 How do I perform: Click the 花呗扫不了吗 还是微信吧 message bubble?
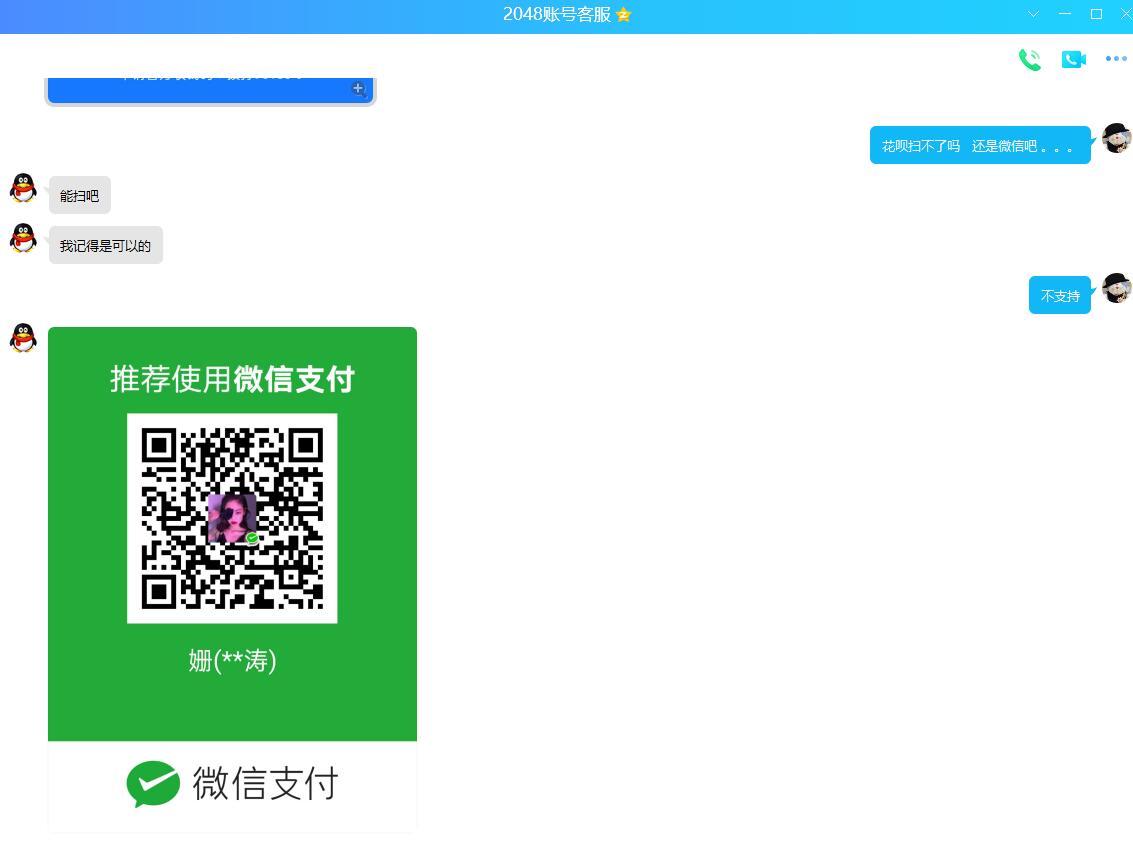click(980, 145)
